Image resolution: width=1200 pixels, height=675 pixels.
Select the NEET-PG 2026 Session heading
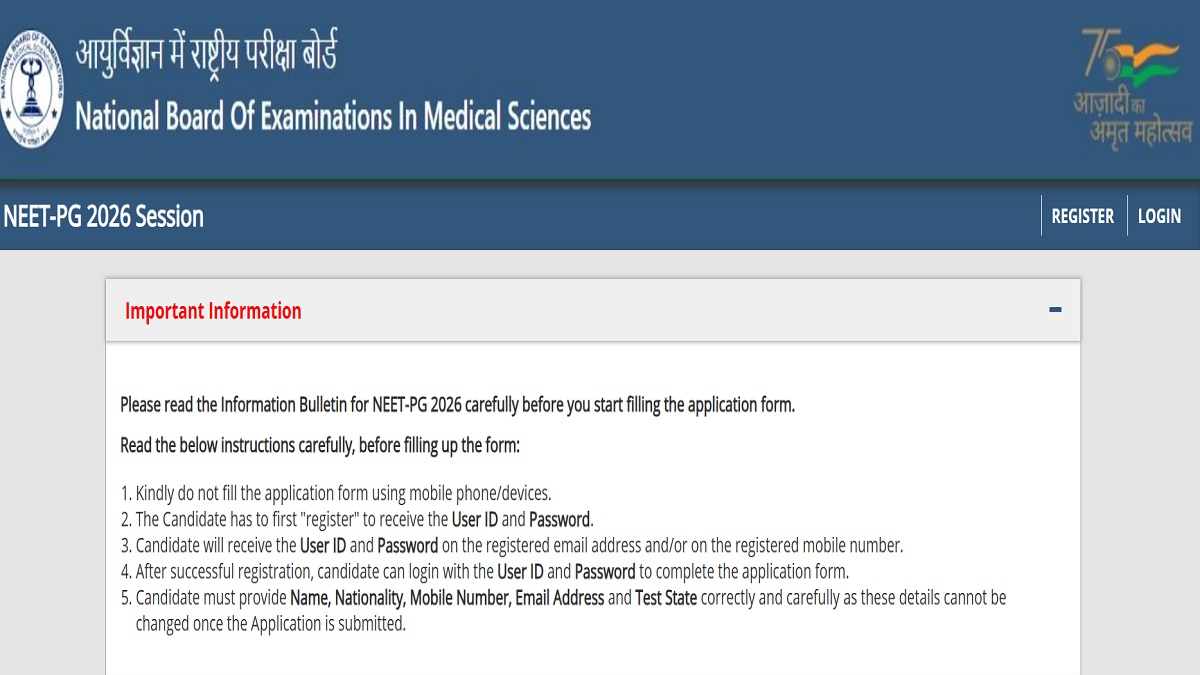click(104, 216)
